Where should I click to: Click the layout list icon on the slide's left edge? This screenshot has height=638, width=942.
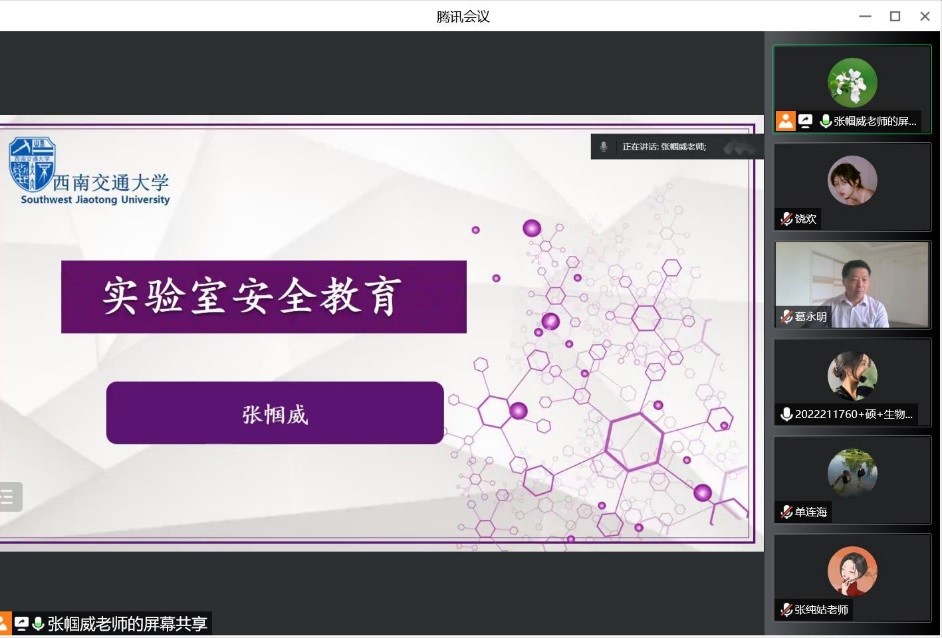(x=8, y=496)
